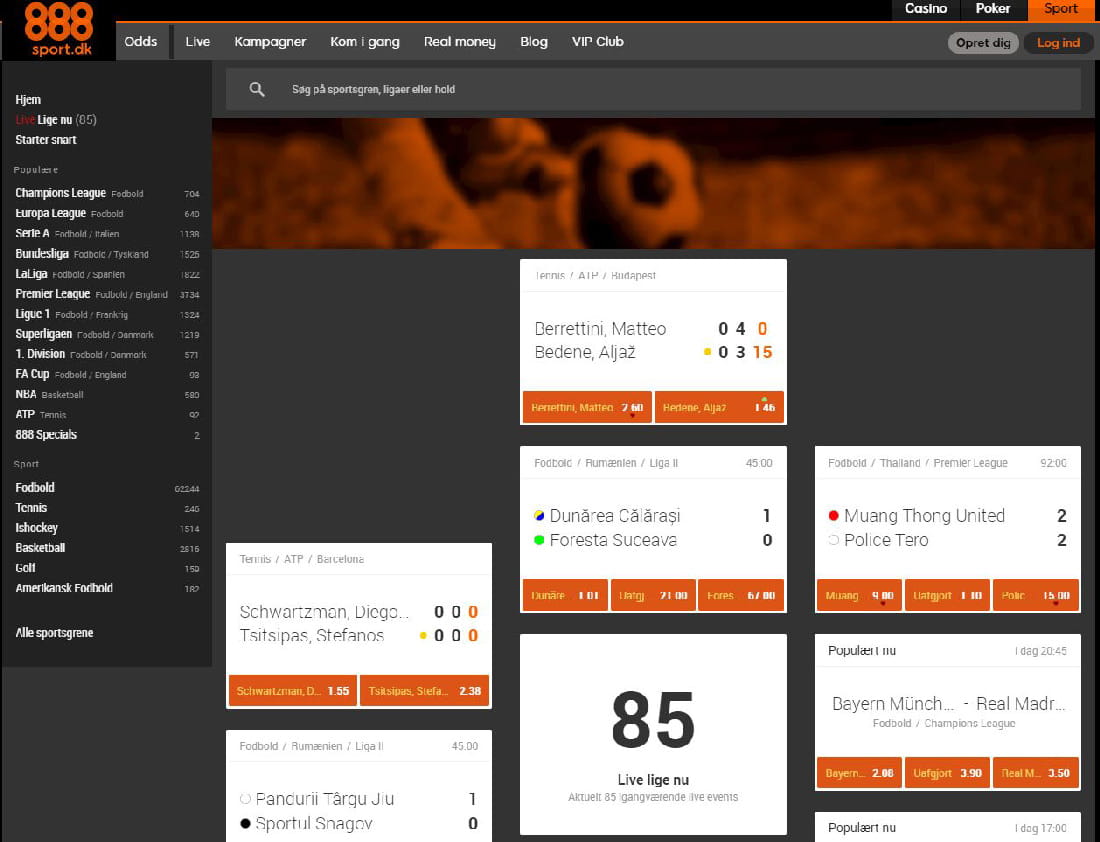
Task: Bet on Berrettini, Matteo odds button
Action: [x=587, y=407]
